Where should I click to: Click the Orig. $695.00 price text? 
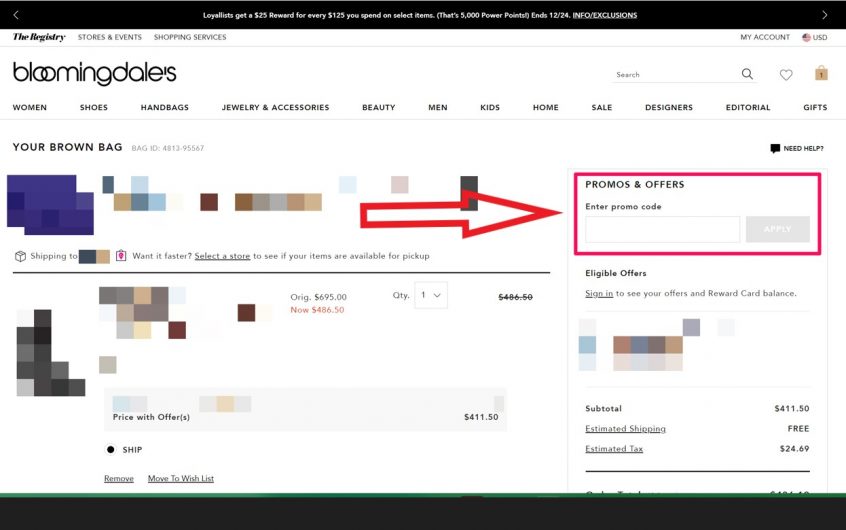[318, 297]
